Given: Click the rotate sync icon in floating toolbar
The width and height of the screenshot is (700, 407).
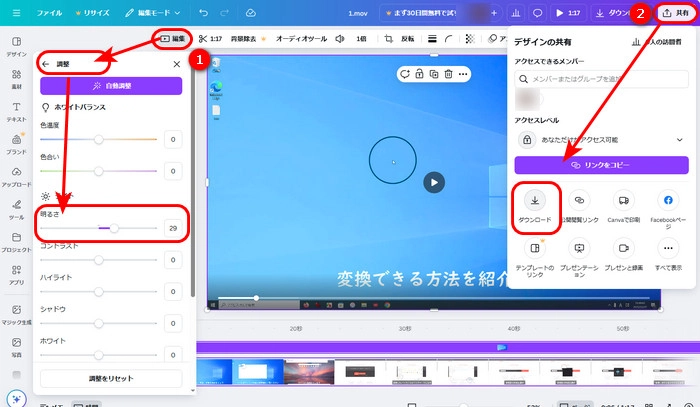Looking at the screenshot, I should (x=405, y=74).
